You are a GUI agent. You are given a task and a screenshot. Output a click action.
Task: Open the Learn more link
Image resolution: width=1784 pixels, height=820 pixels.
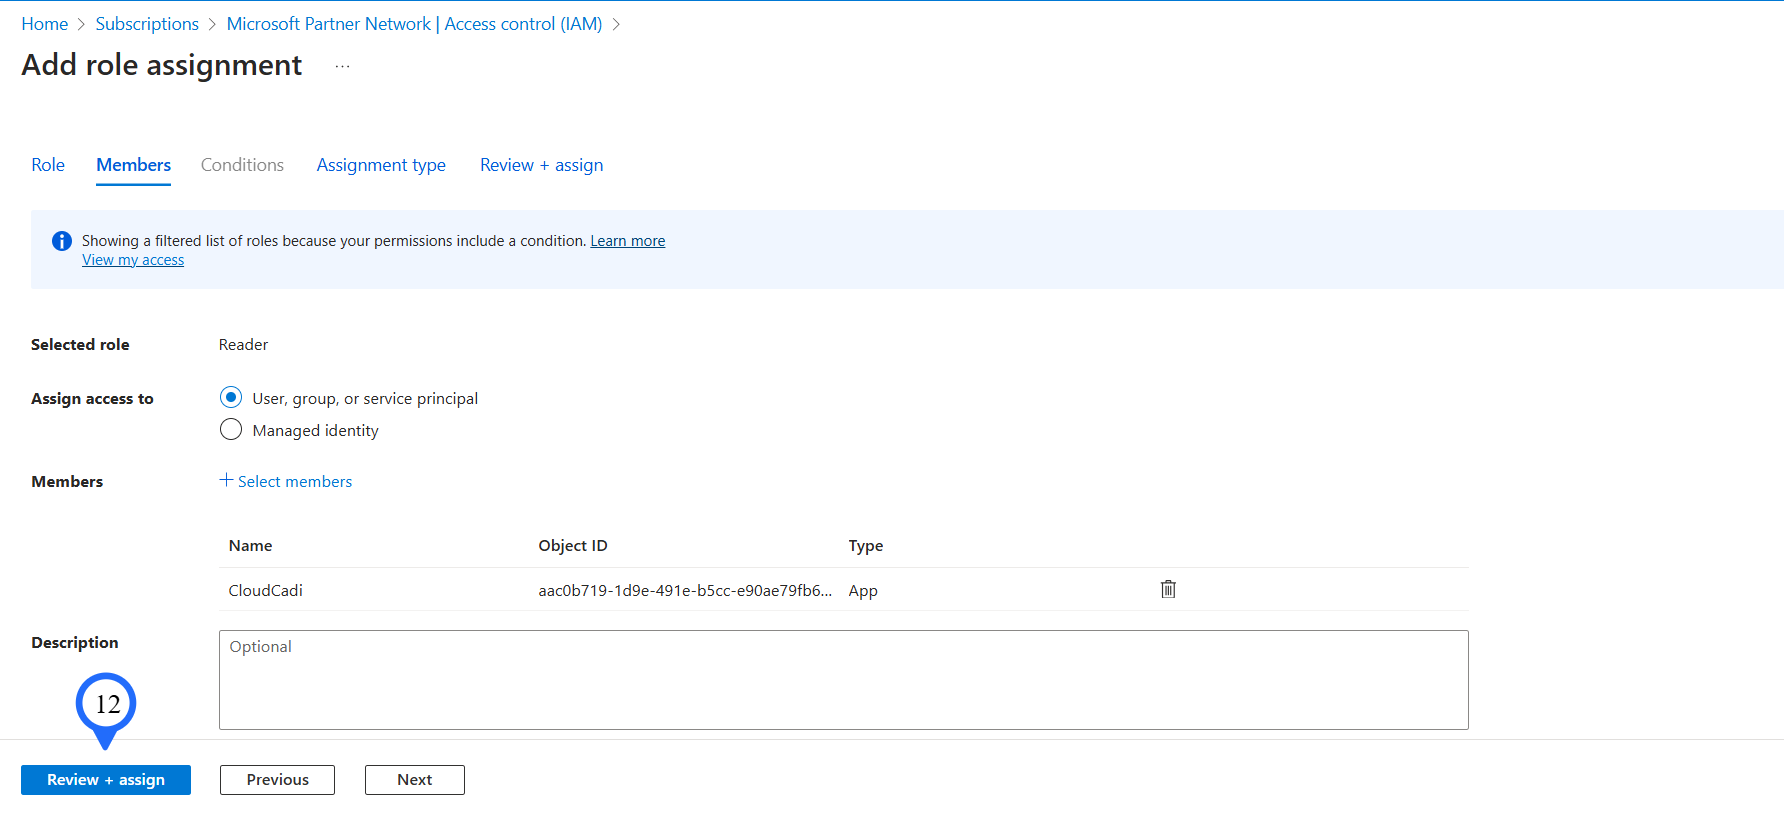[627, 241]
